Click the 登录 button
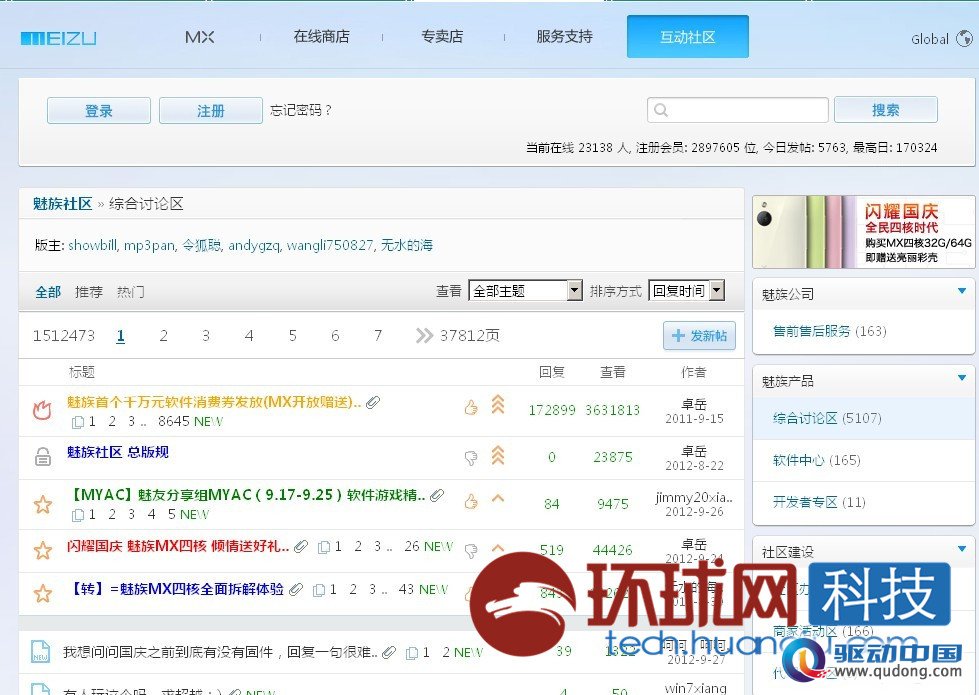Viewport: 979px width, 695px height. (x=99, y=111)
